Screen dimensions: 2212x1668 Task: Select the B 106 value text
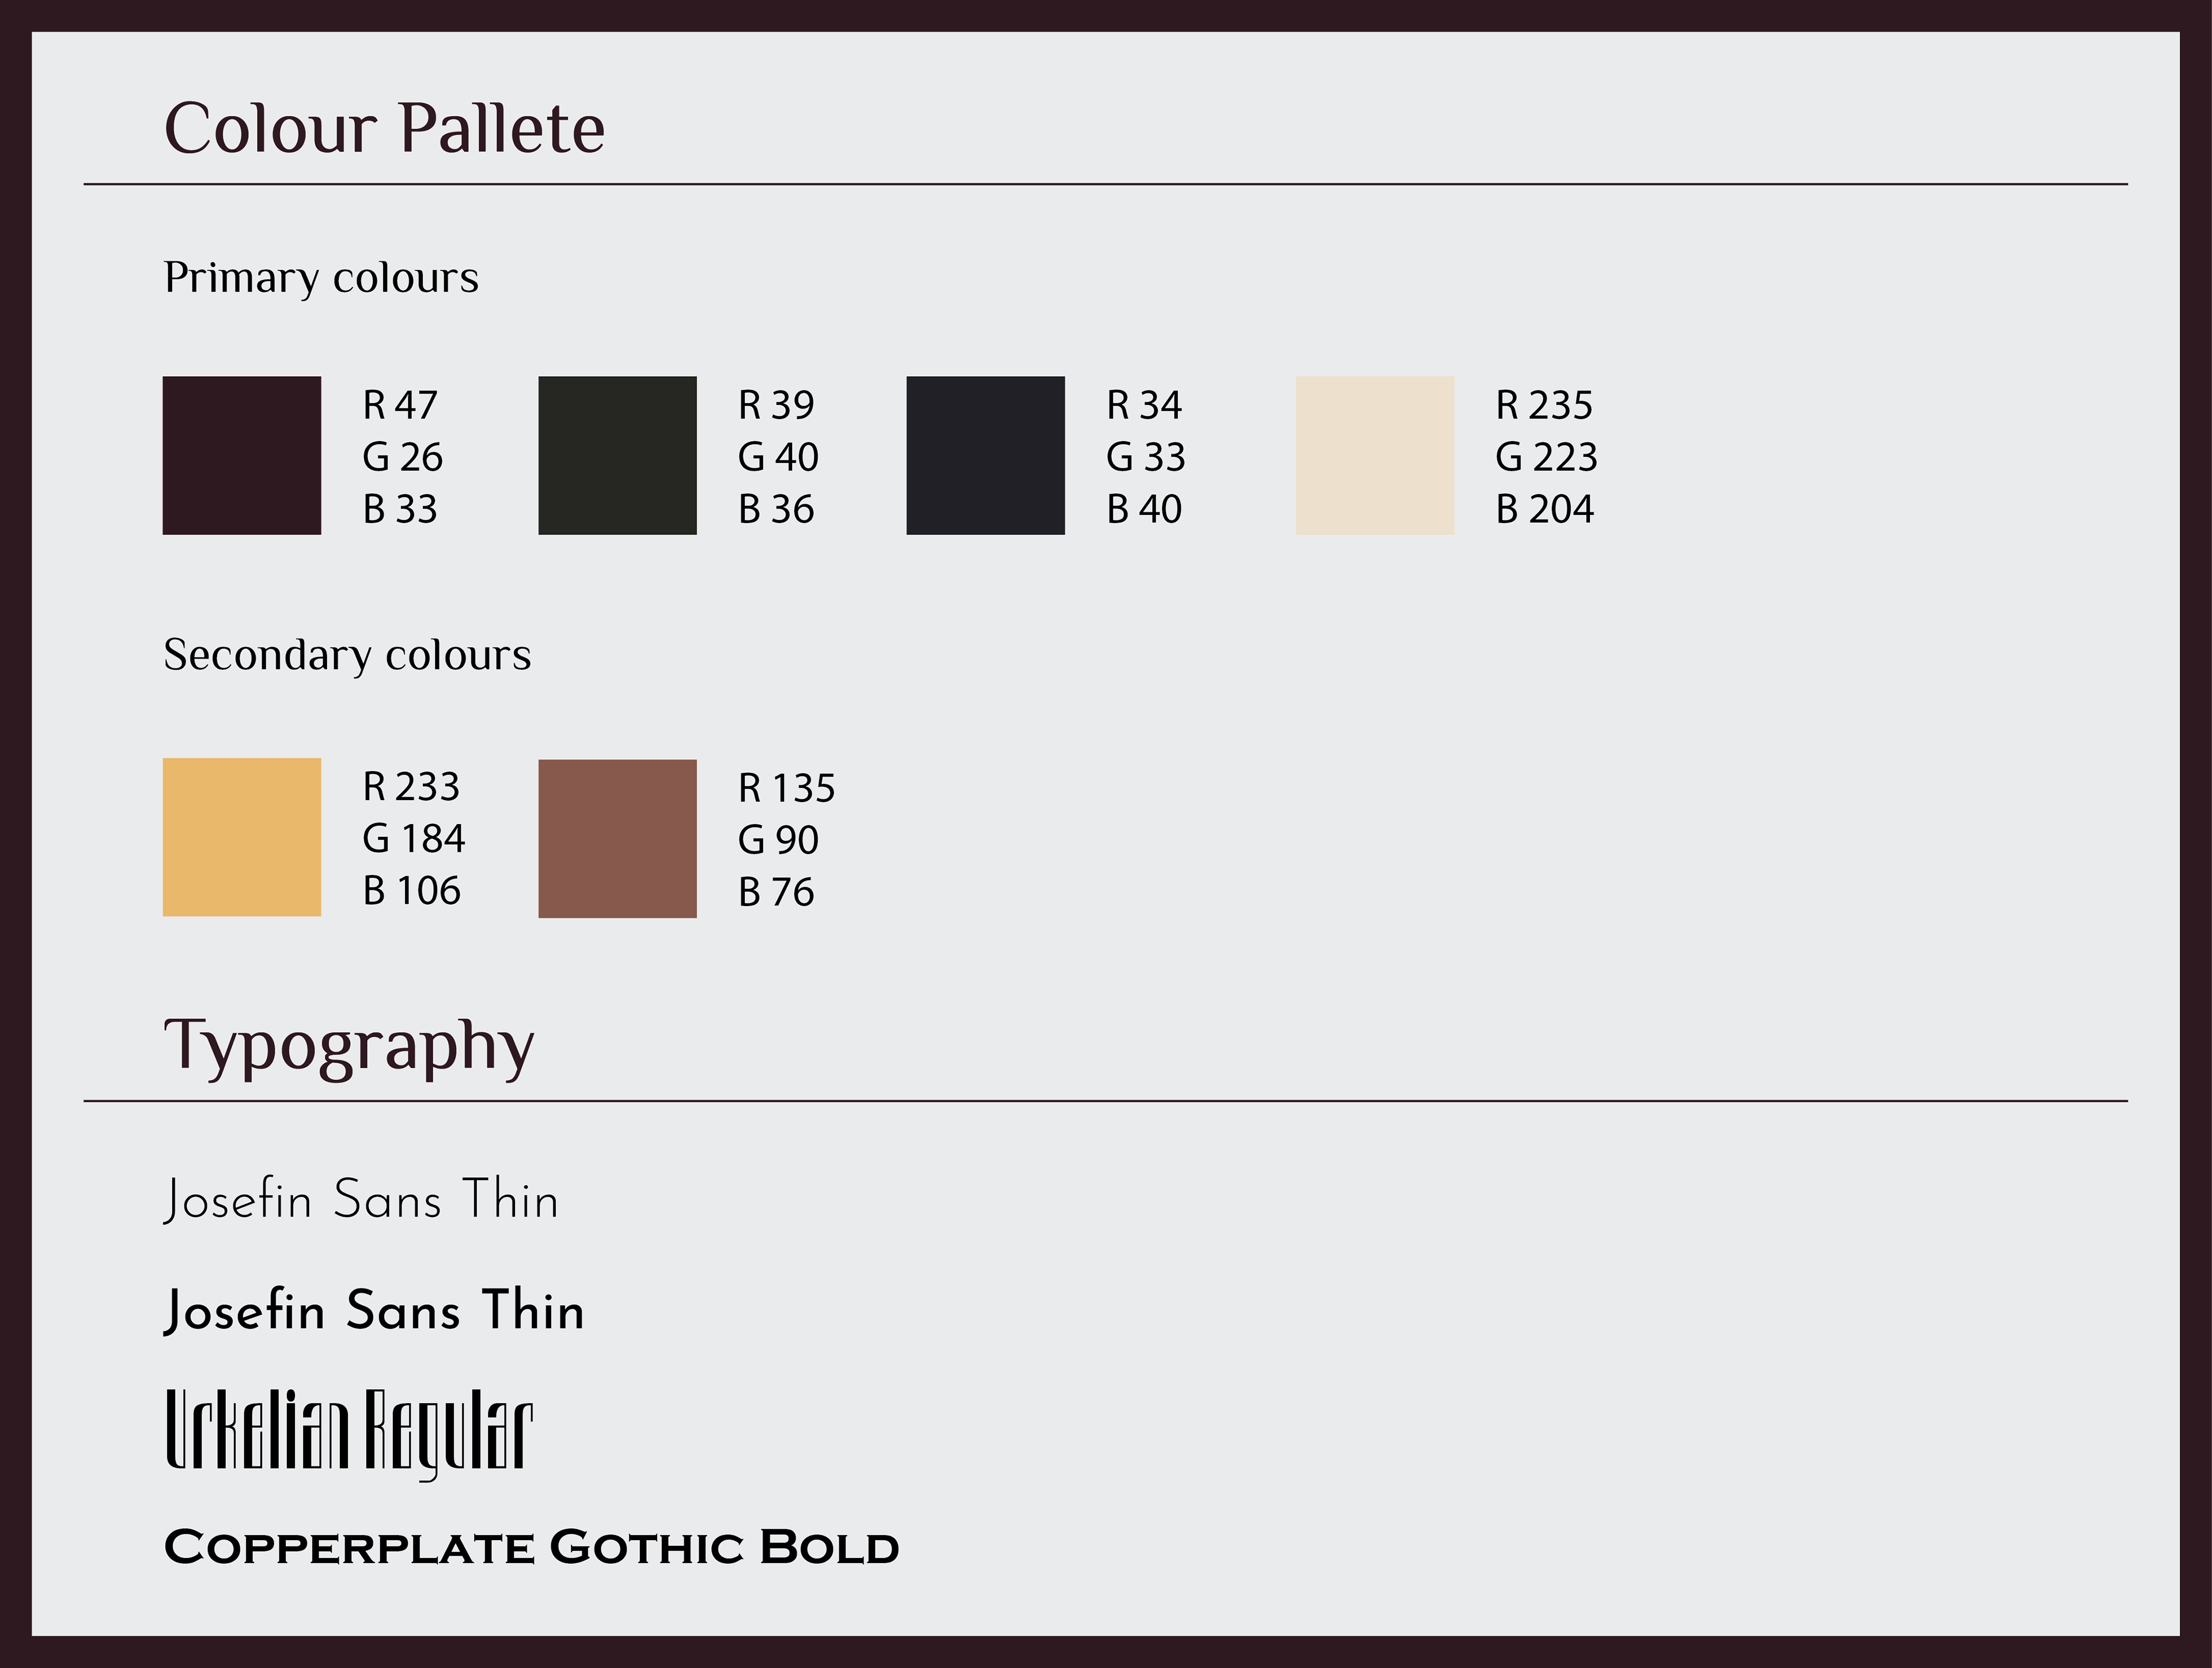pos(412,891)
